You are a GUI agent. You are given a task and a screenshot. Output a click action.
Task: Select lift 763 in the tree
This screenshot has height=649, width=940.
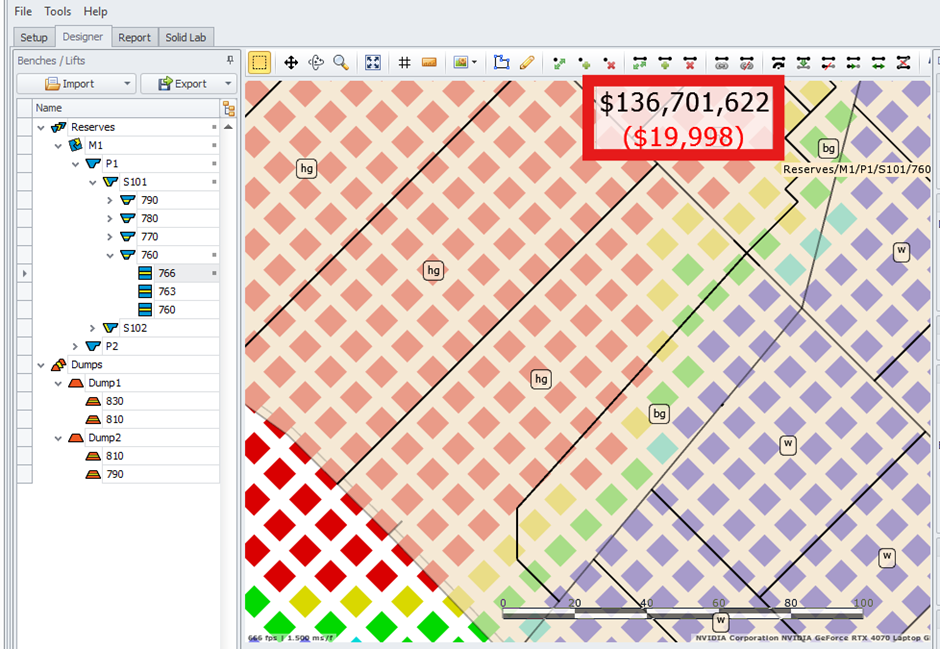166,291
